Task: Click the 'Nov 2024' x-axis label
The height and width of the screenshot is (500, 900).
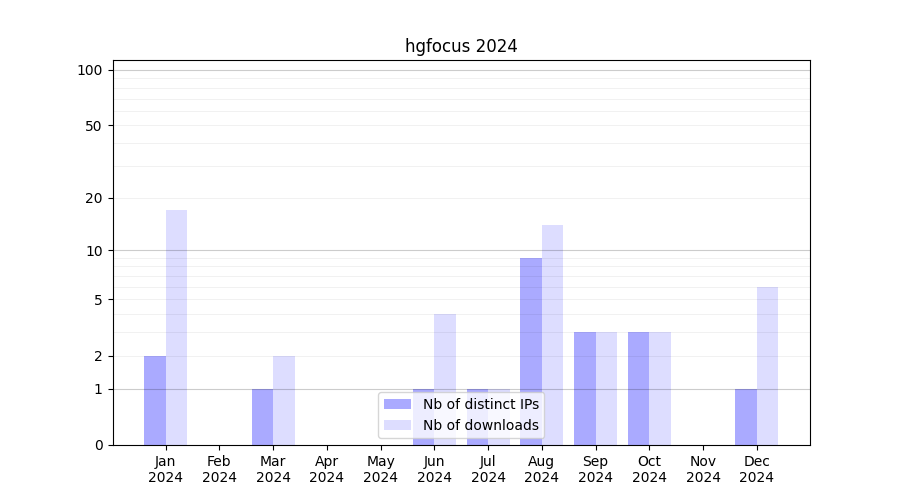Action: coord(703,469)
